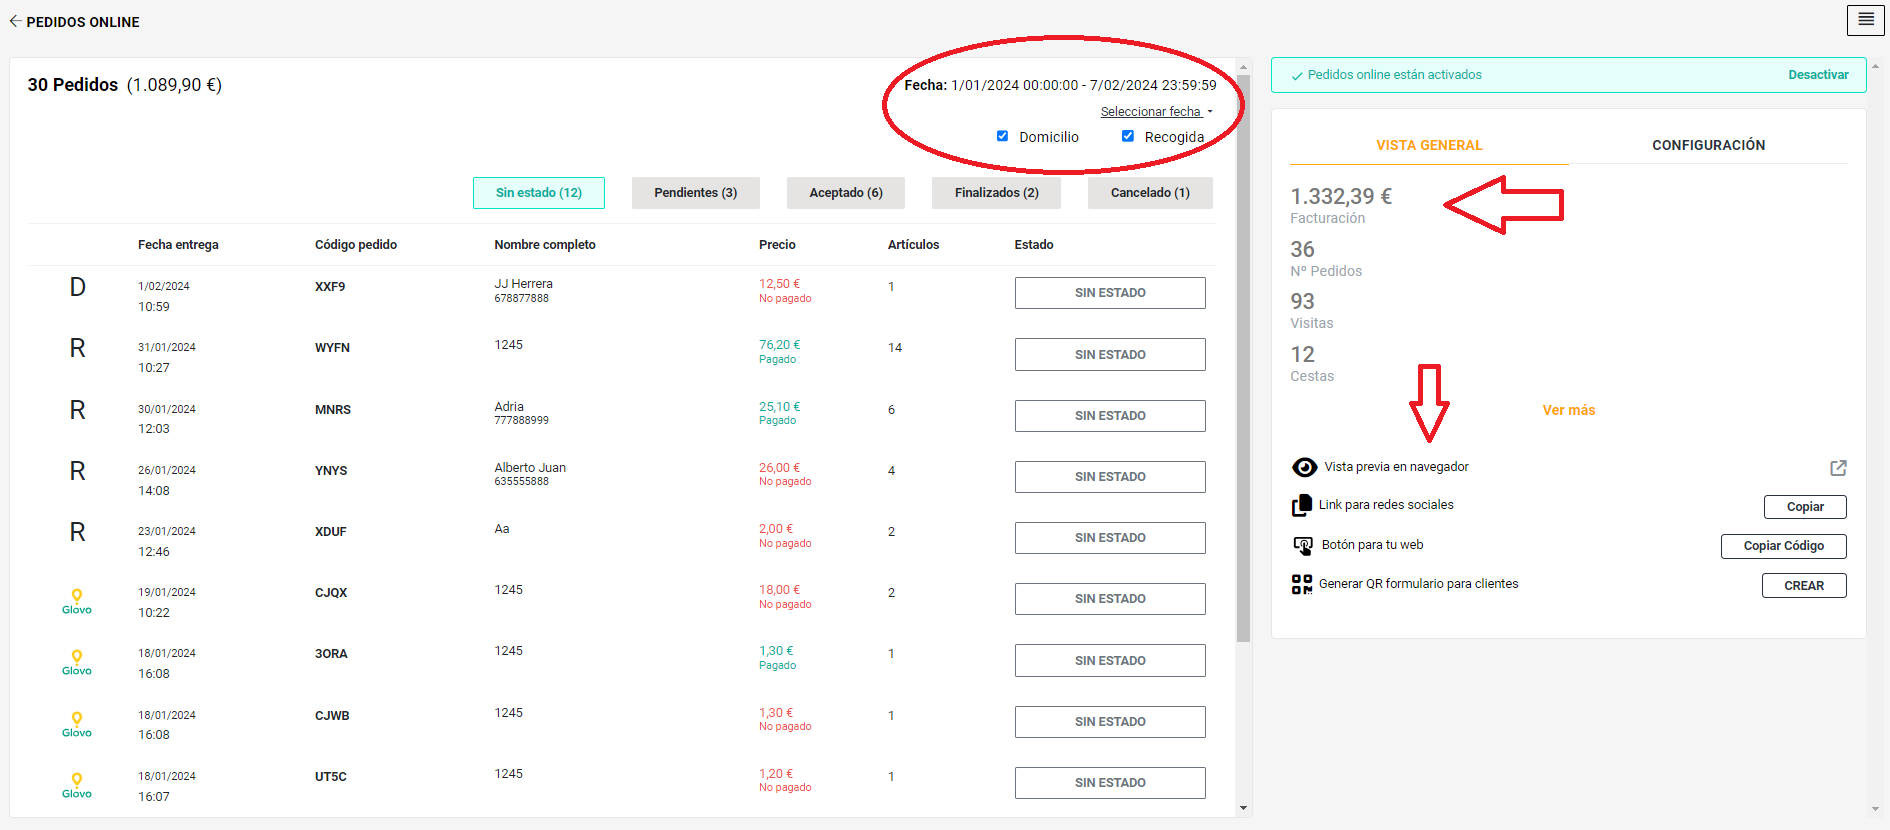The height and width of the screenshot is (830, 1890).
Task: Open the hamburger menu icon
Action: 1865,20
